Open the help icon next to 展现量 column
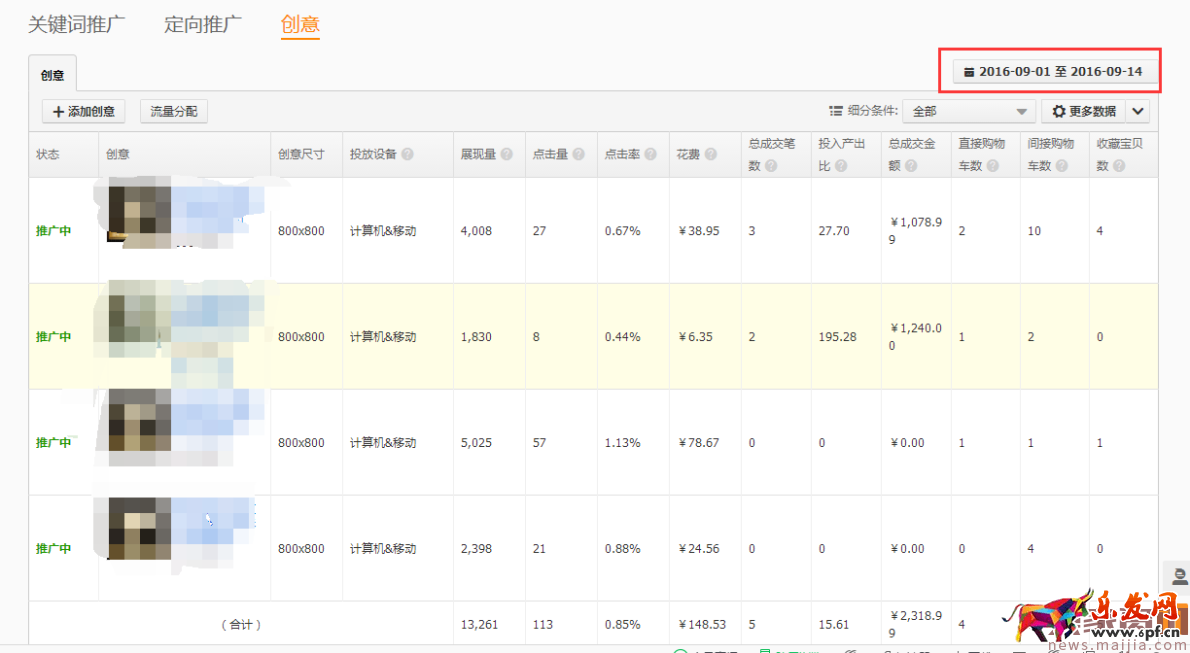1190x653 pixels. tap(506, 154)
